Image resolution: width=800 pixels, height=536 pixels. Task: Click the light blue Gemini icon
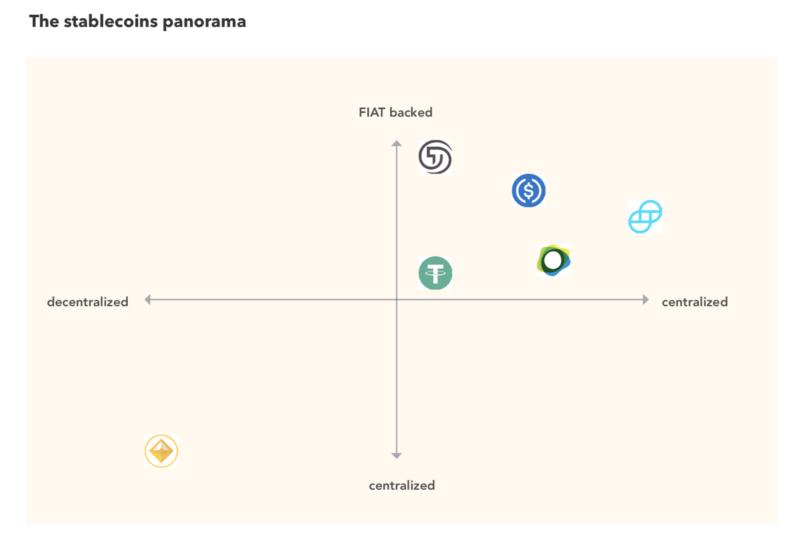(645, 216)
